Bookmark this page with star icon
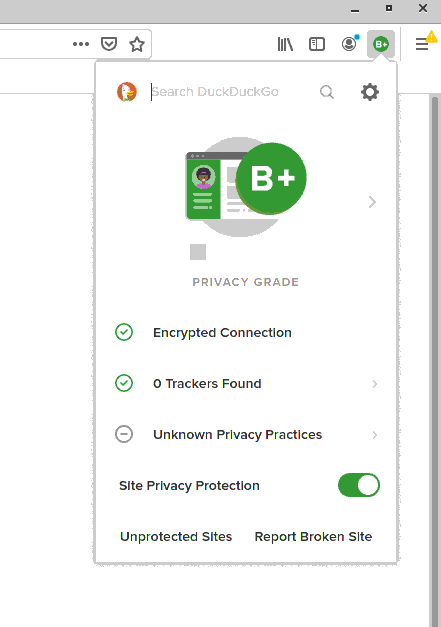Screen dimensions: 441x627 tap(137, 44)
